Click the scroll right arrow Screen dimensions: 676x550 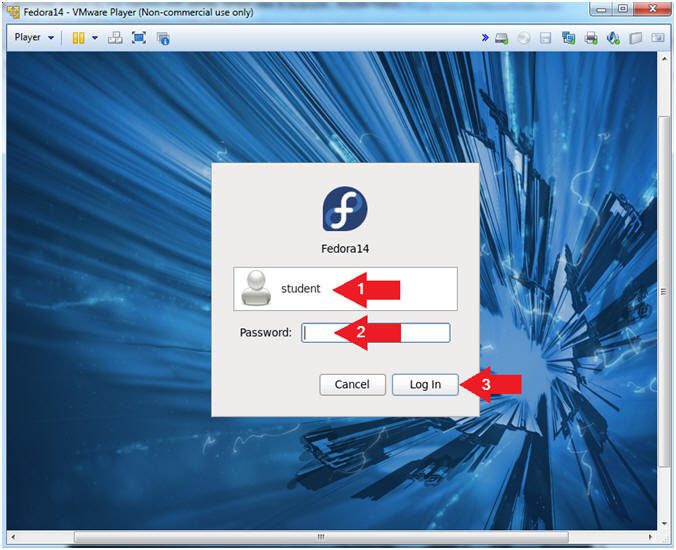tap(650, 537)
